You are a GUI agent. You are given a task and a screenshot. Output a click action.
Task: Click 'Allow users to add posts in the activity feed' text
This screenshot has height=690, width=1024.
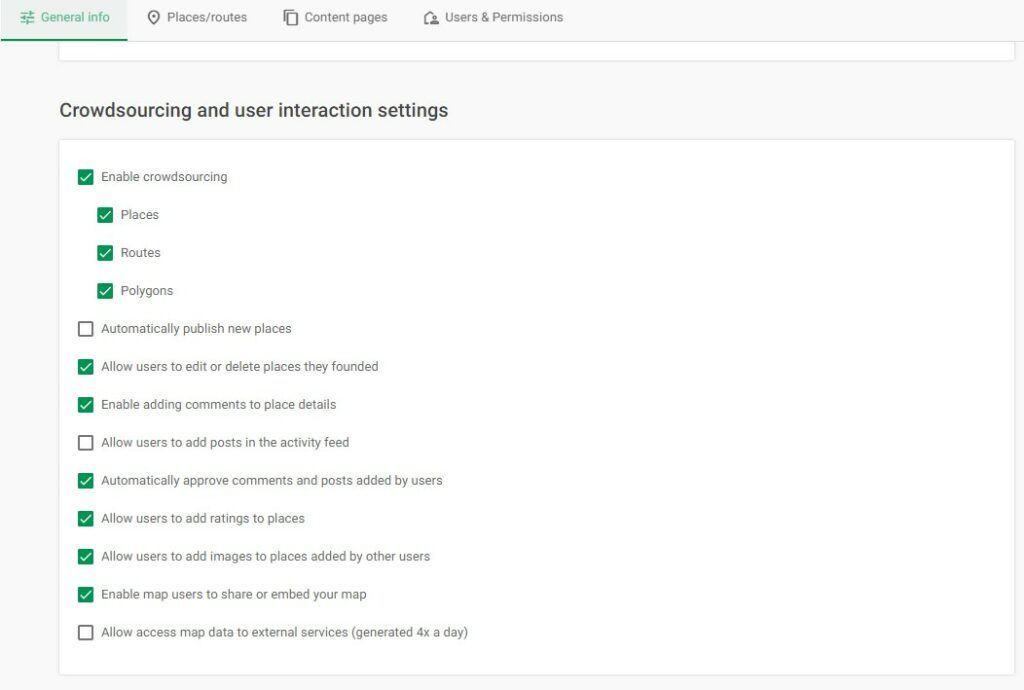(x=225, y=443)
